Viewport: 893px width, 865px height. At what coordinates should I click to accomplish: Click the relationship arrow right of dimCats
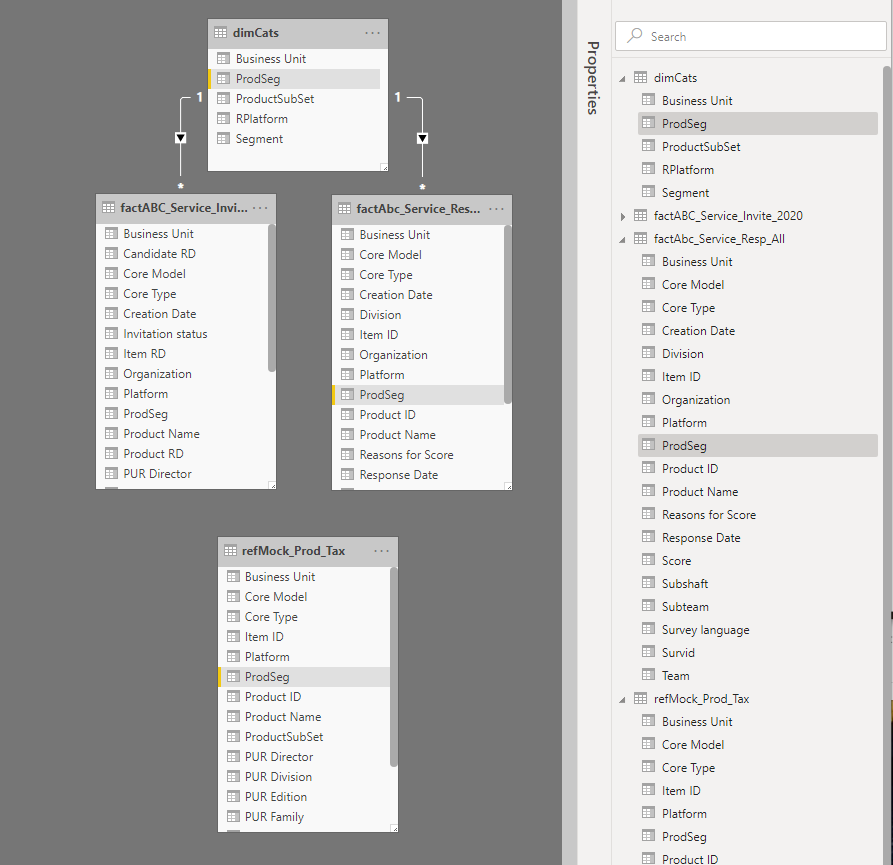[x=422, y=138]
